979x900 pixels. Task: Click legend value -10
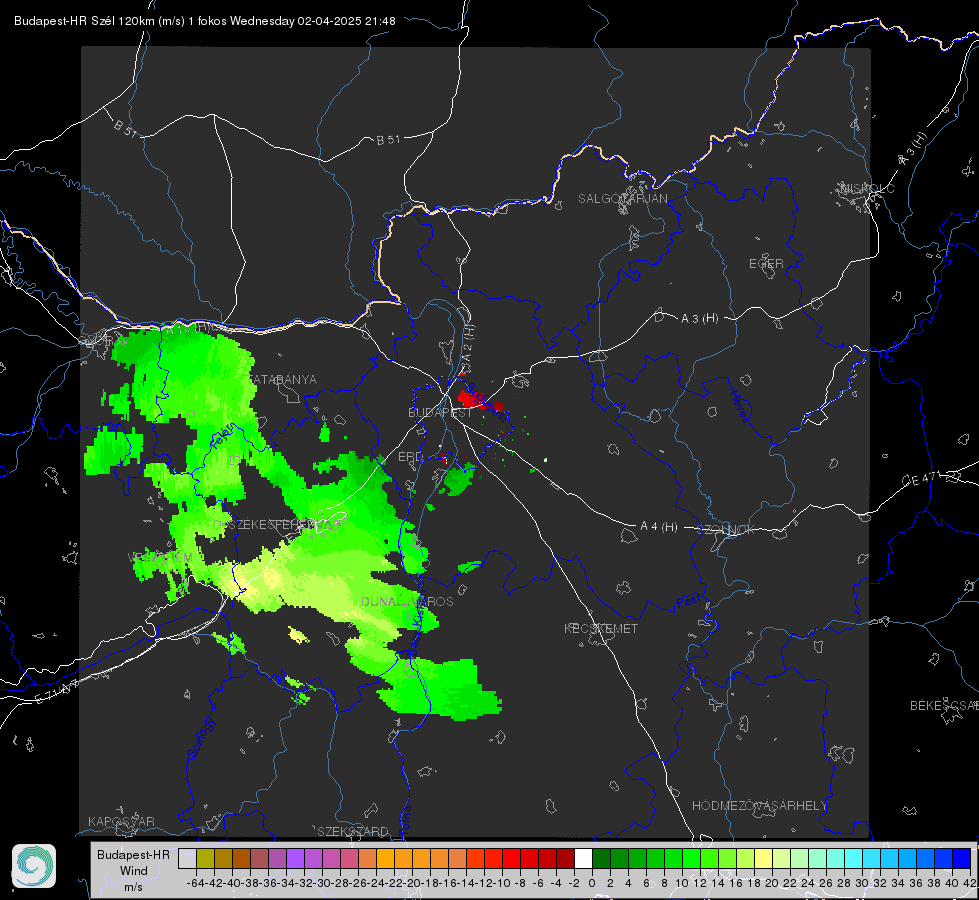(x=501, y=883)
